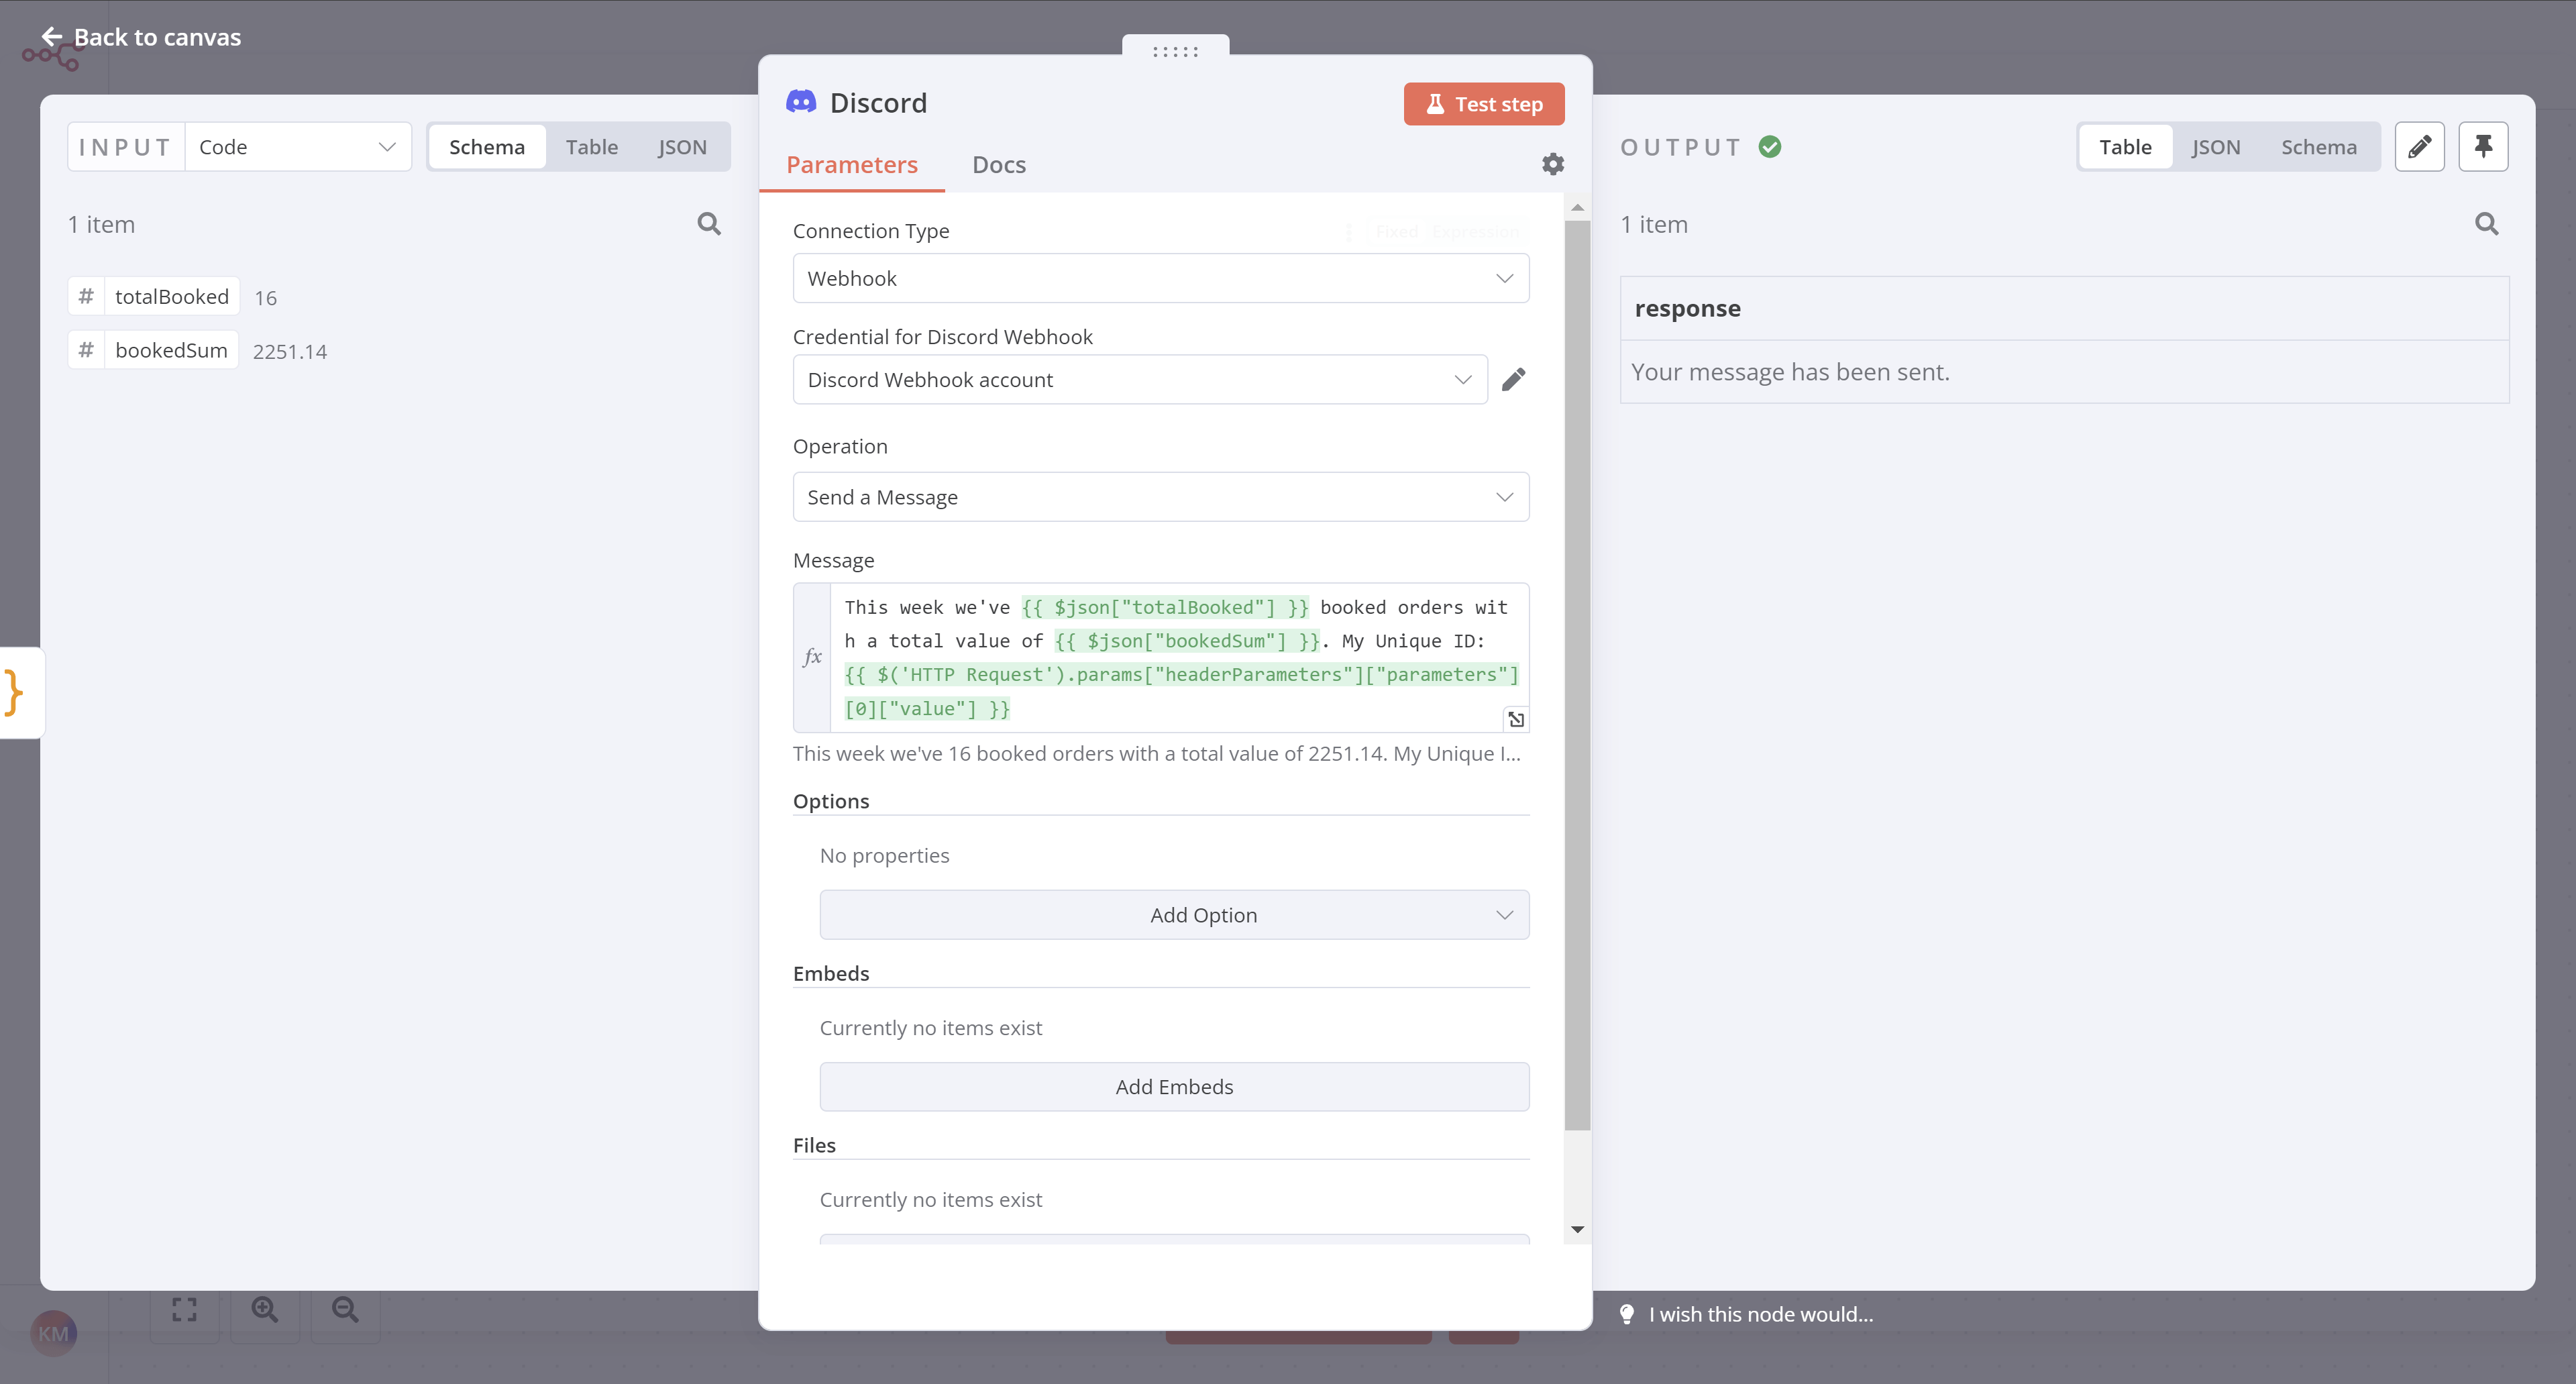Click the pin data icon above the output
This screenshot has width=2576, height=1384.
click(x=2483, y=146)
